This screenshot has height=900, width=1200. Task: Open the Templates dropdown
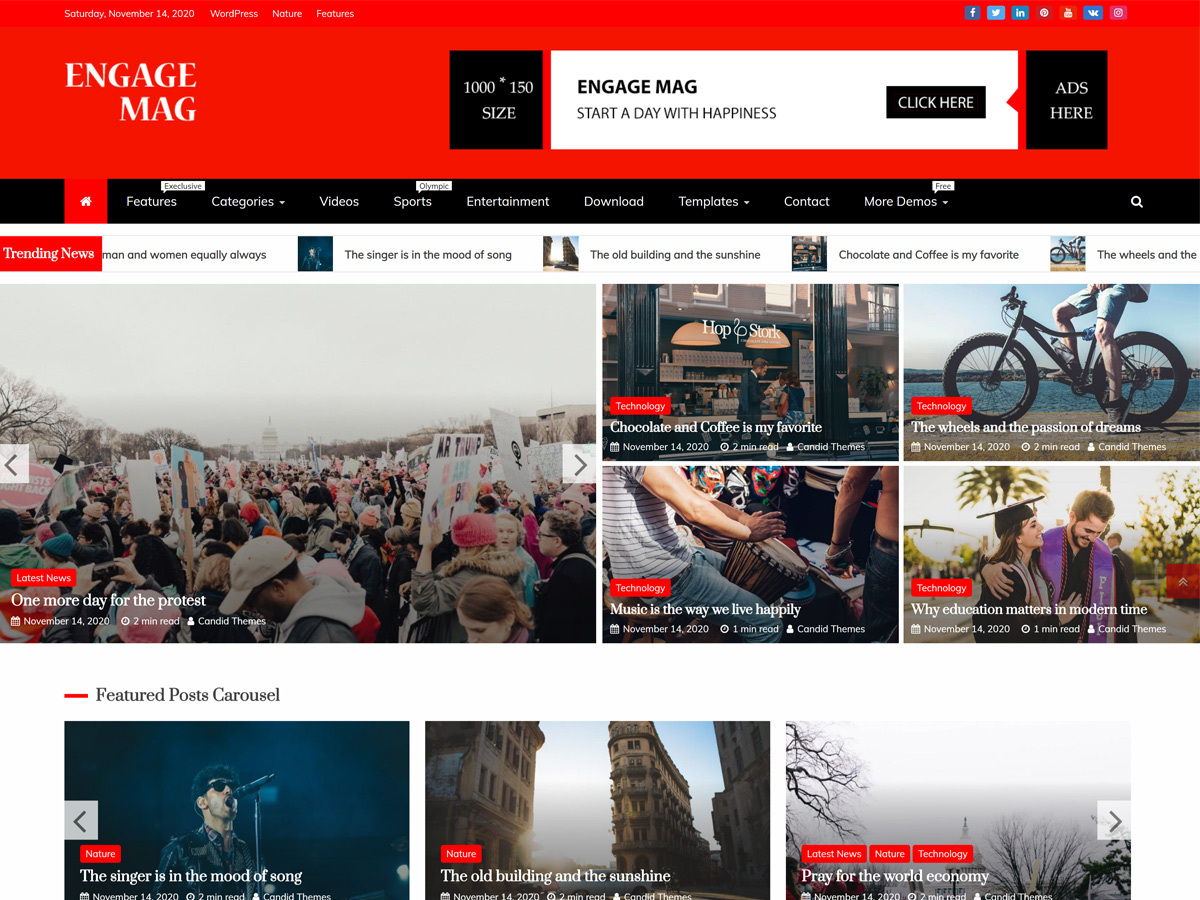pos(713,201)
